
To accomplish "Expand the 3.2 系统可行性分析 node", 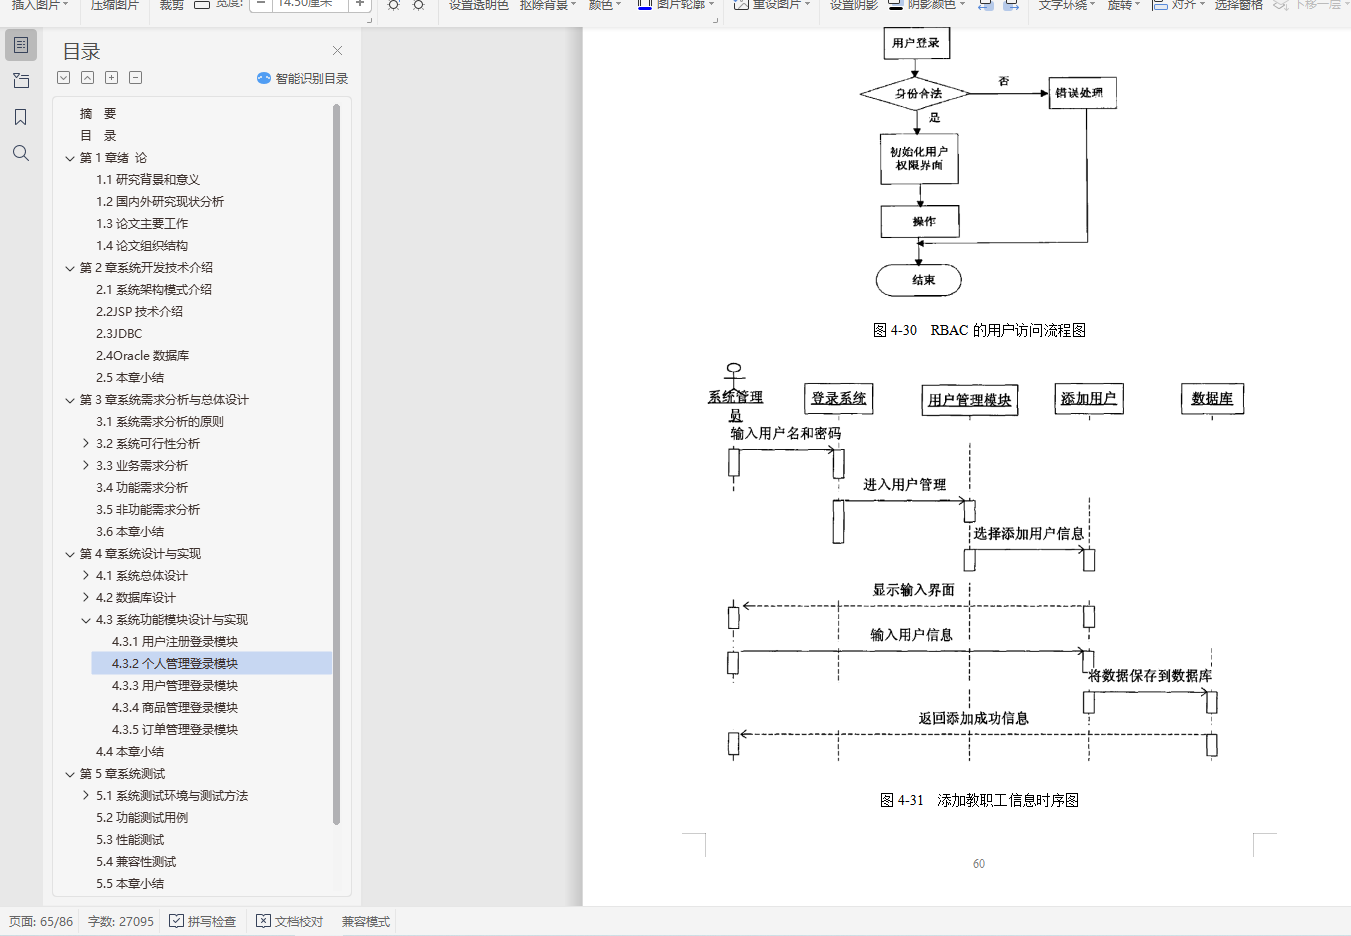I will [86, 444].
